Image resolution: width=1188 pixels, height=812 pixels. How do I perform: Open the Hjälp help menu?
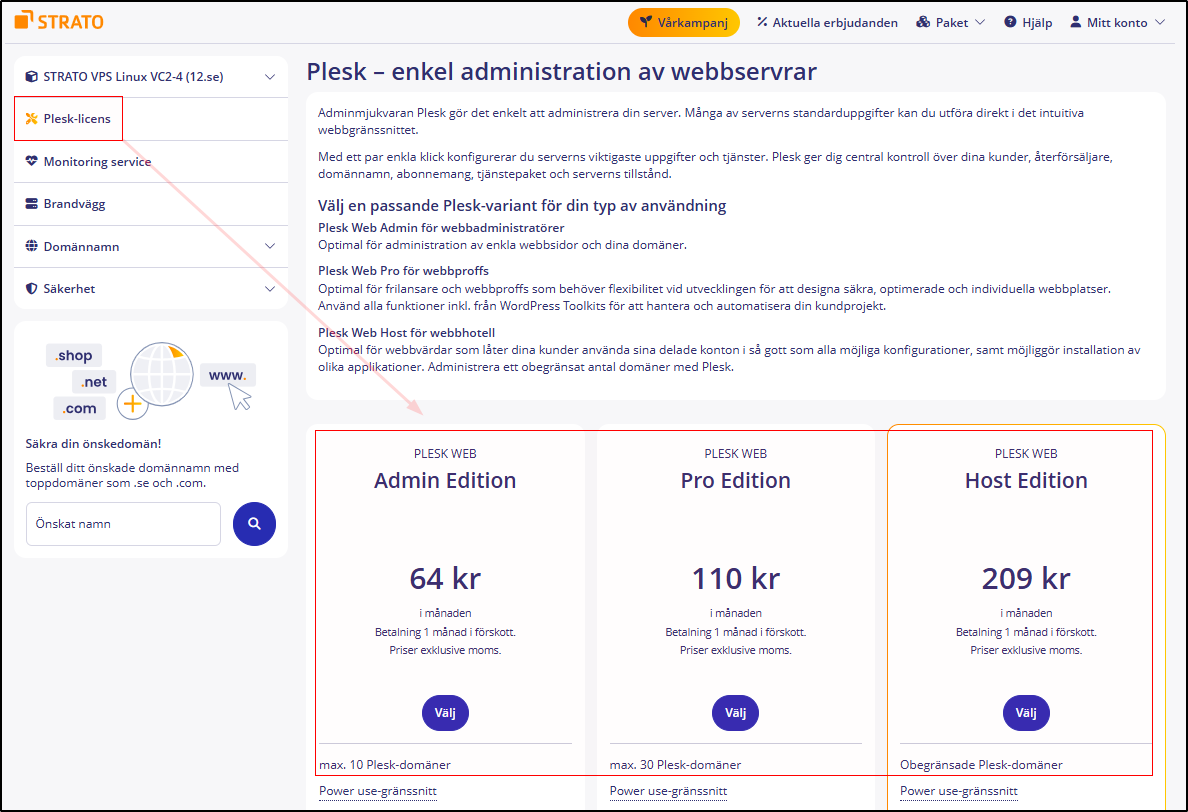pyautogui.click(x=1028, y=23)
